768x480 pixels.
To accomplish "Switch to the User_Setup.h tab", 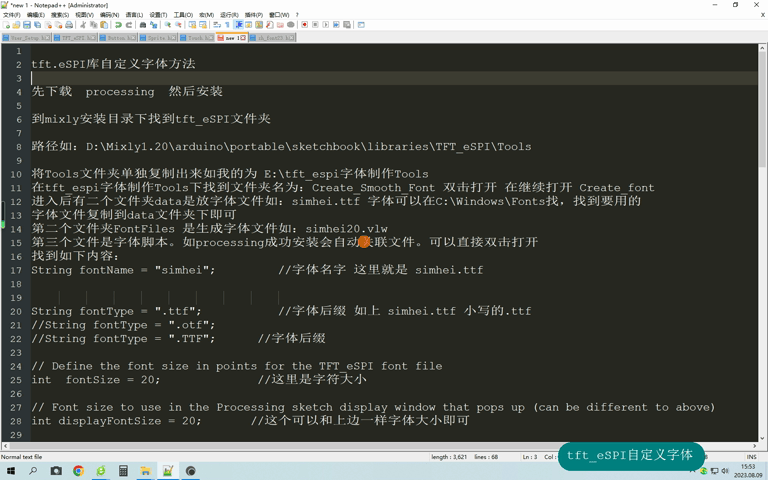I will 26,38.
